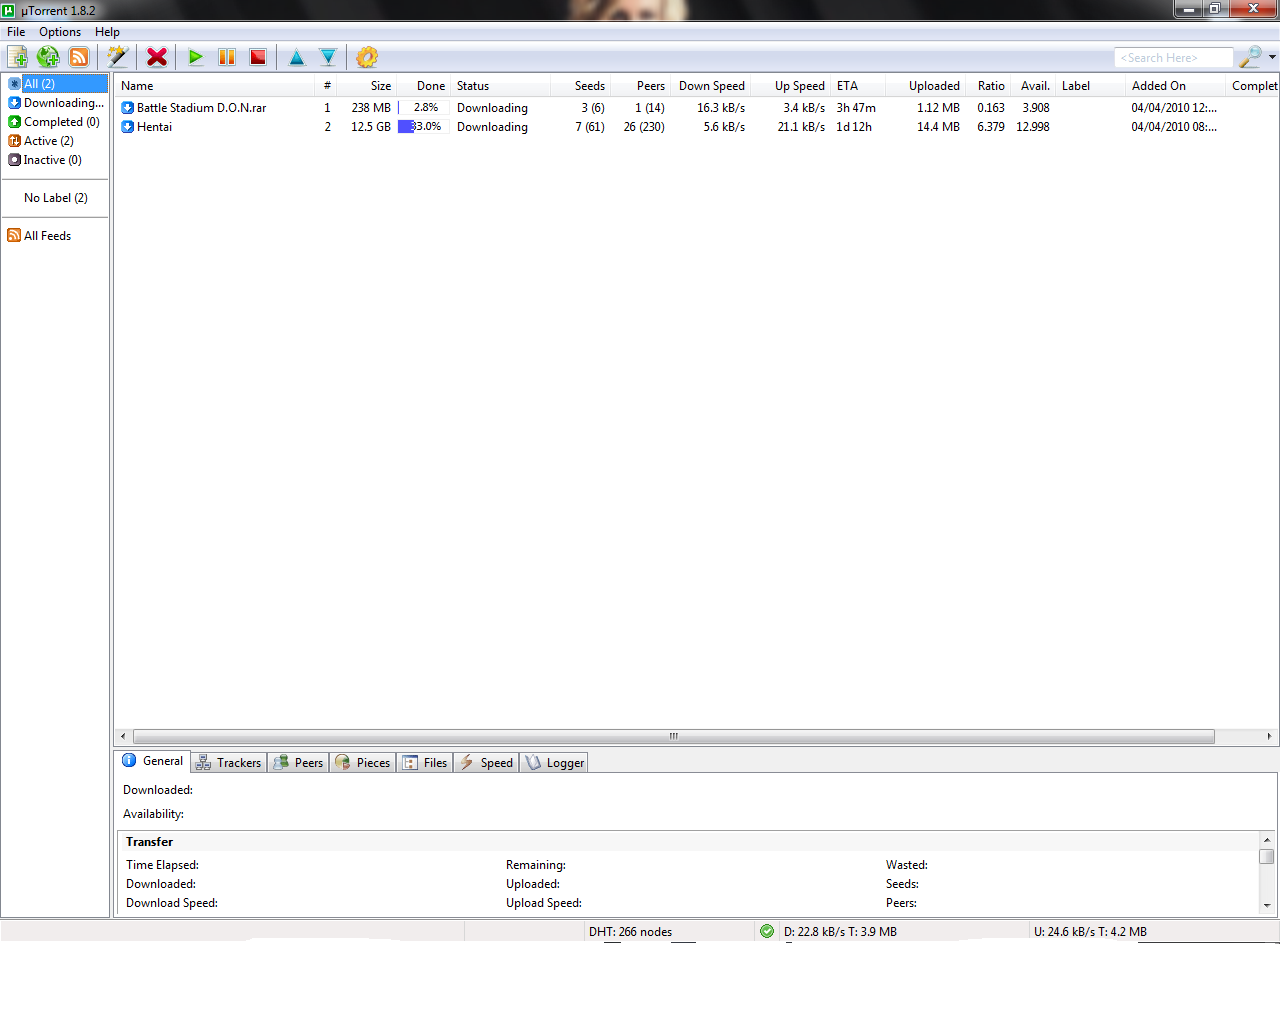Switch to the Logger tab
1280x1024 pixels.
click(554, 763)
